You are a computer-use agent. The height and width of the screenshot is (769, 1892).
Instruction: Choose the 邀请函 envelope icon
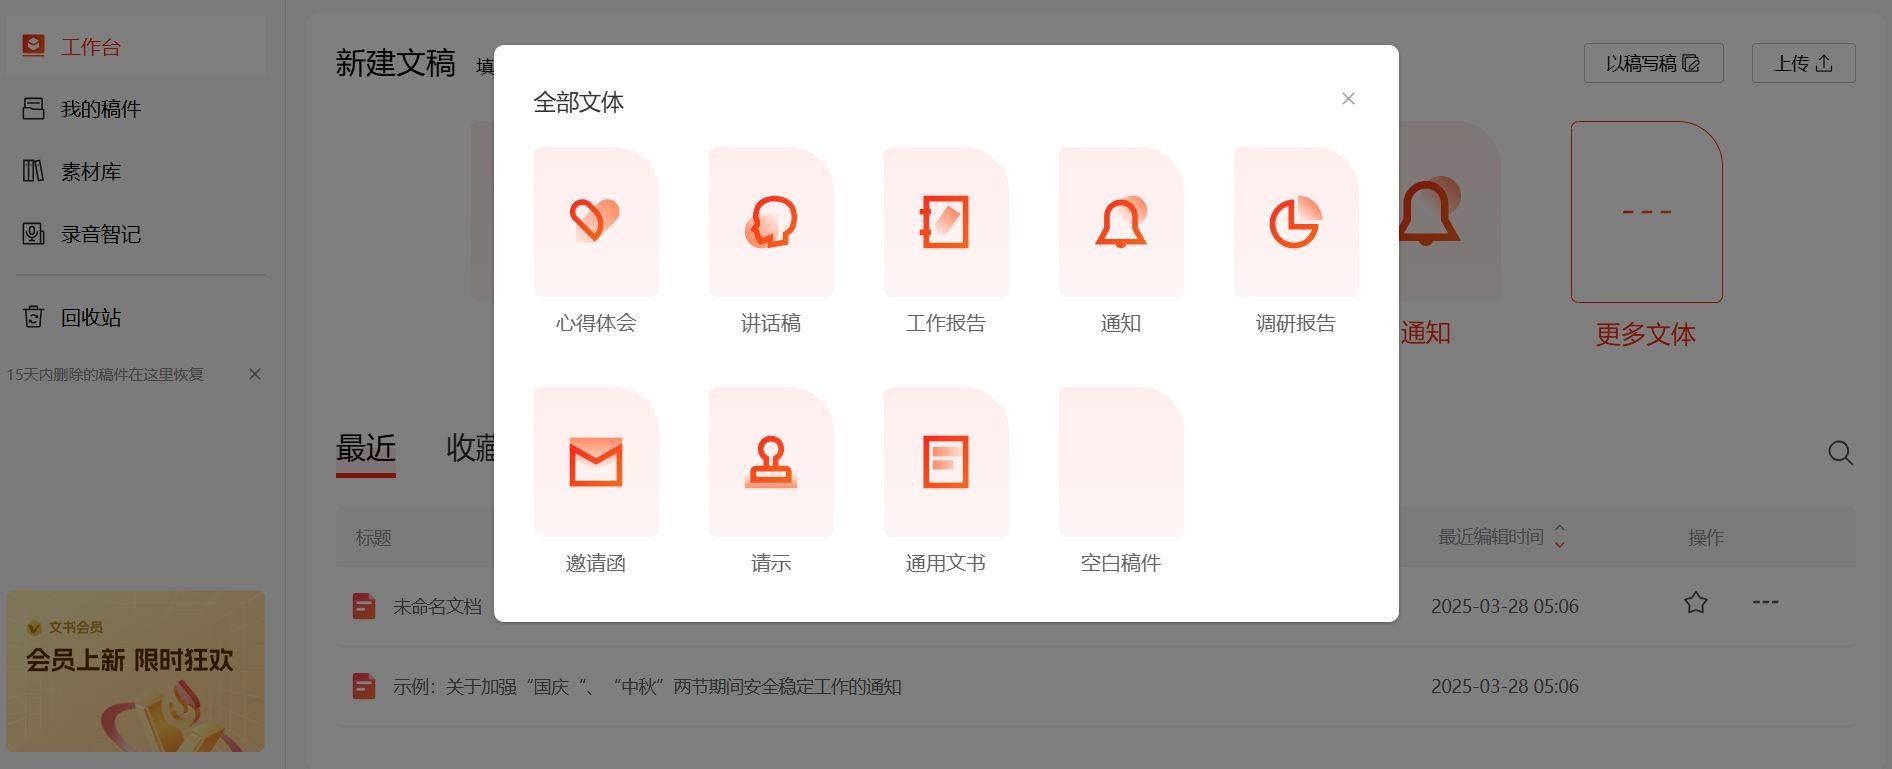pyautogui.click(x=596, y=462)
